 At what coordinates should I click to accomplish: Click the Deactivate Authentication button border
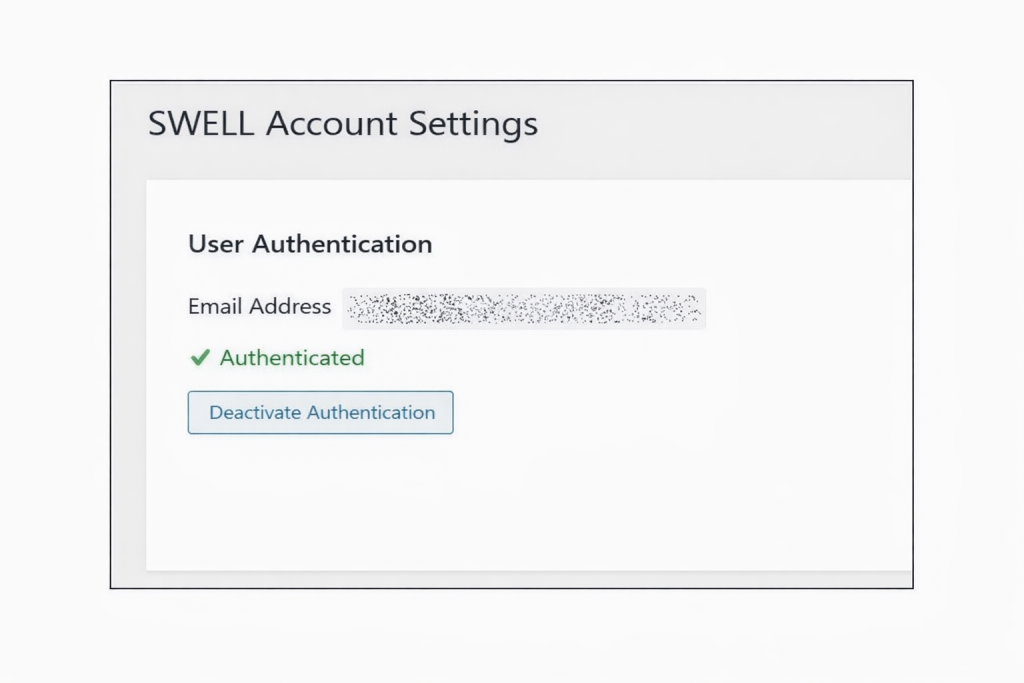(320, 393)
